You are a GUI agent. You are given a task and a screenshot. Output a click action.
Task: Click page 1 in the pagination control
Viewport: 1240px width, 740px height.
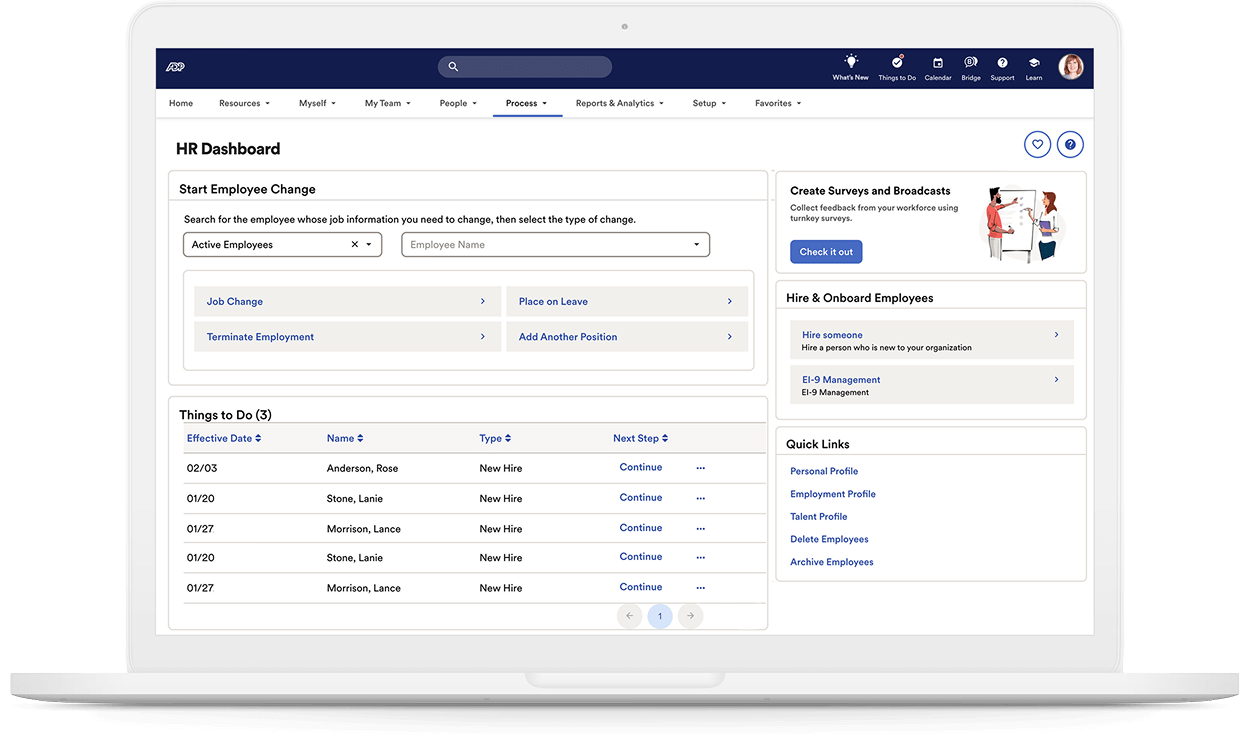(660, 615)
